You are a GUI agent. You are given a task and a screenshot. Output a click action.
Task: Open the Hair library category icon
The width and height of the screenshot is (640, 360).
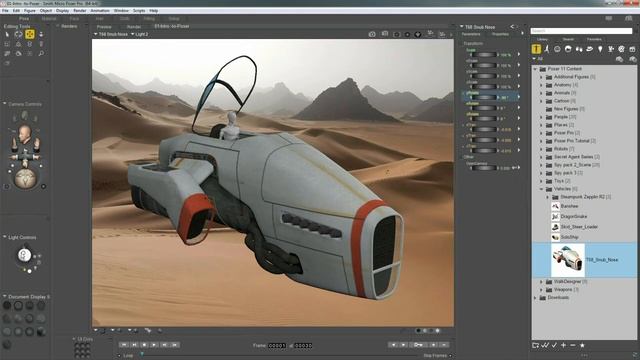[568, 49]
